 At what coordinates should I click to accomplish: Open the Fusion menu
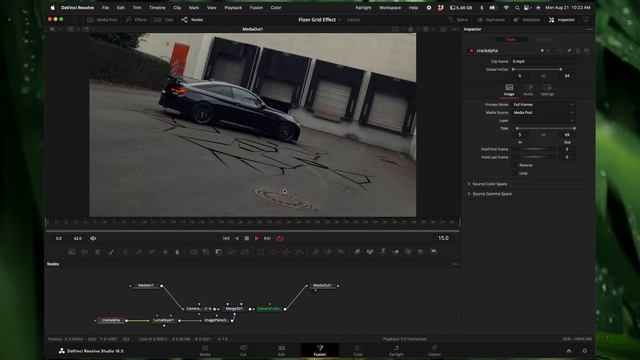(x=256, y=8)
